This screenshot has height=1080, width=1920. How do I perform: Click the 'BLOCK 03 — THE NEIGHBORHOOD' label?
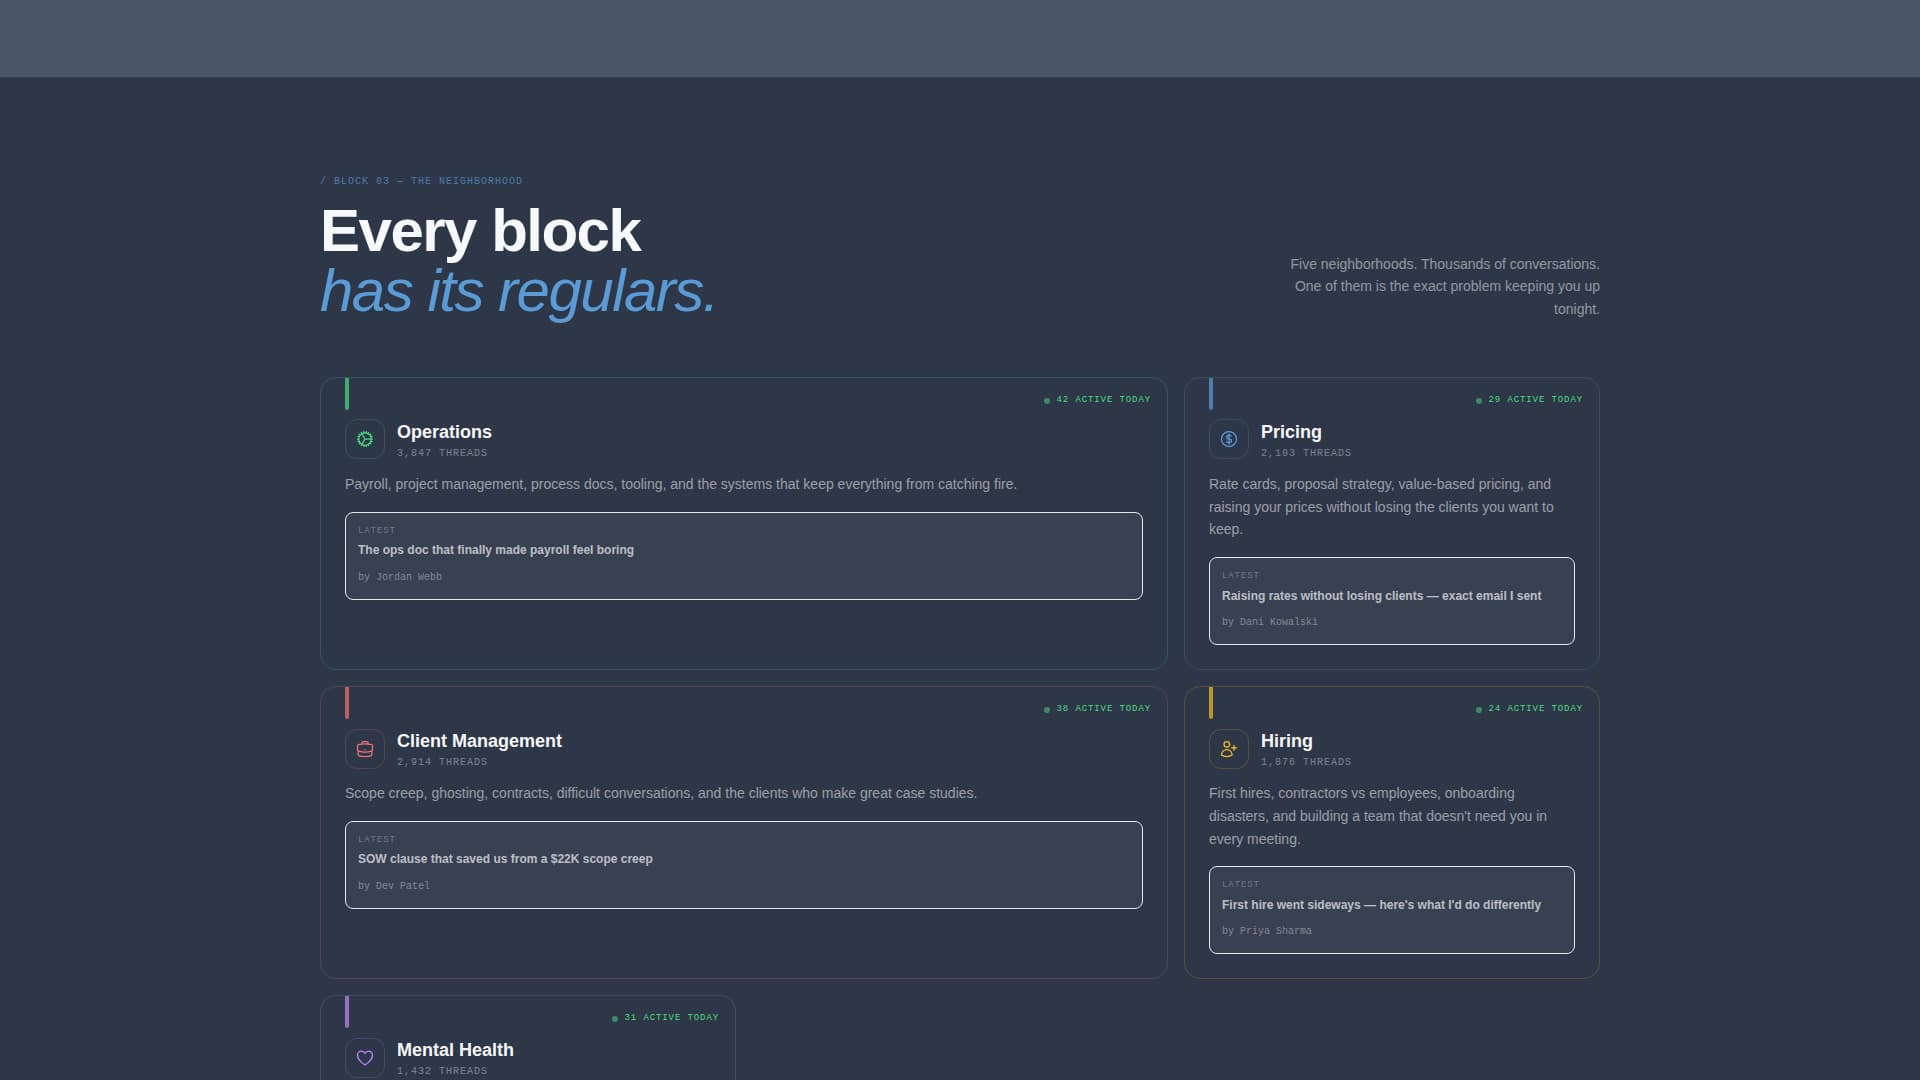(x=421, y=181)
